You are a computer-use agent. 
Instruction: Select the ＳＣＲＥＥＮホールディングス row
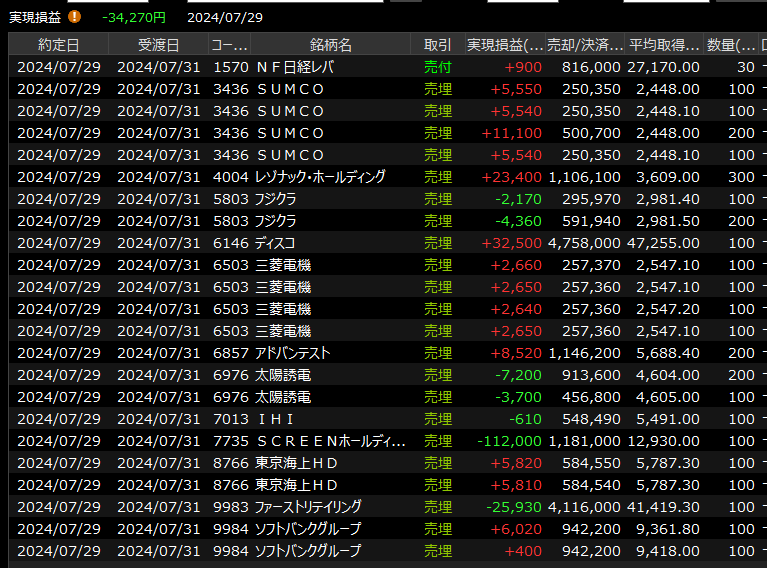330,441
